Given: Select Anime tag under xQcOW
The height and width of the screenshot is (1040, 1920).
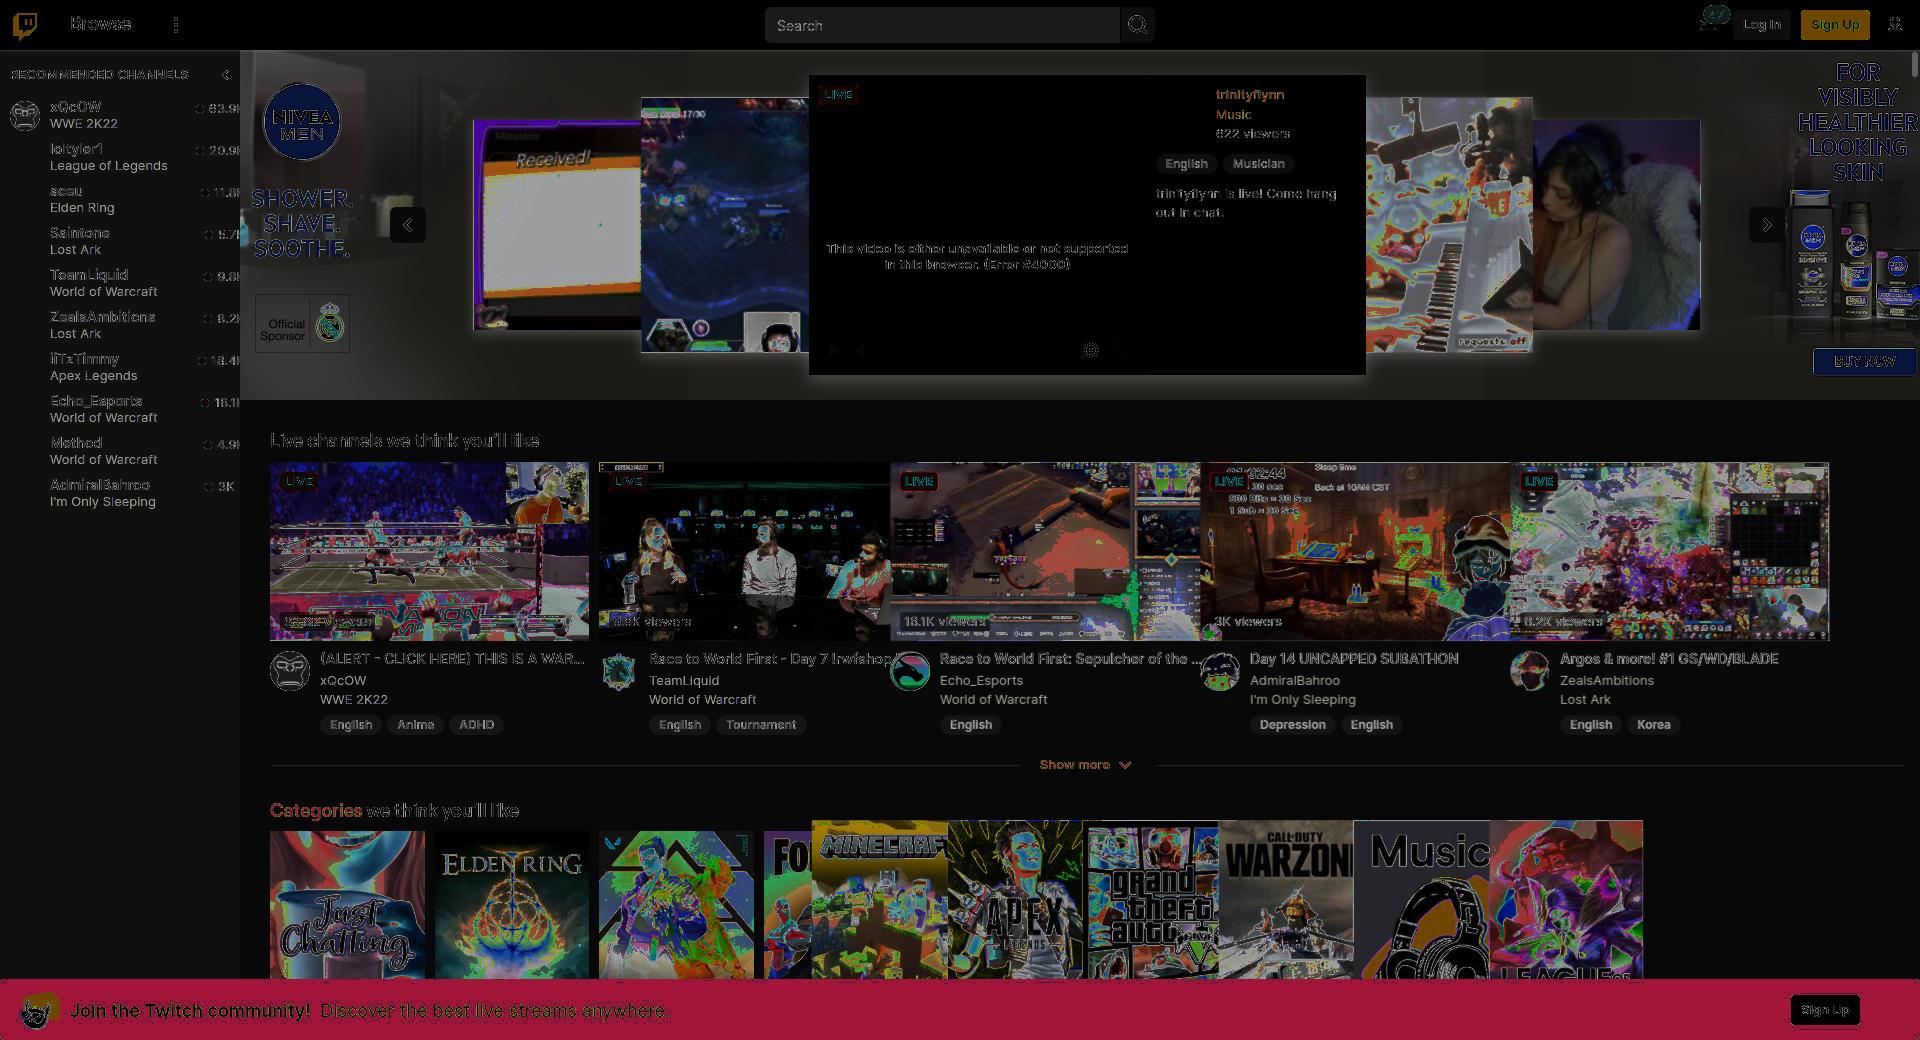Looking at the screenshot, I should coord(415,725).
